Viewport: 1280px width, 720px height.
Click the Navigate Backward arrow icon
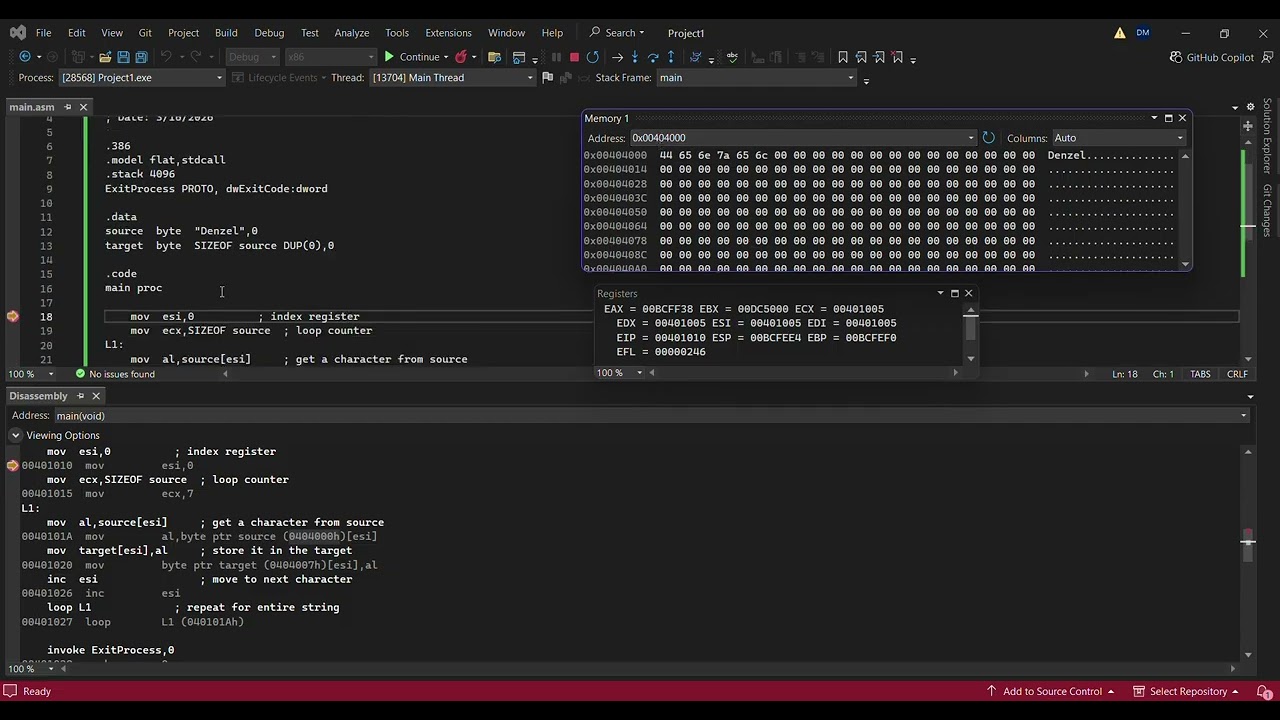click(25, 57)
